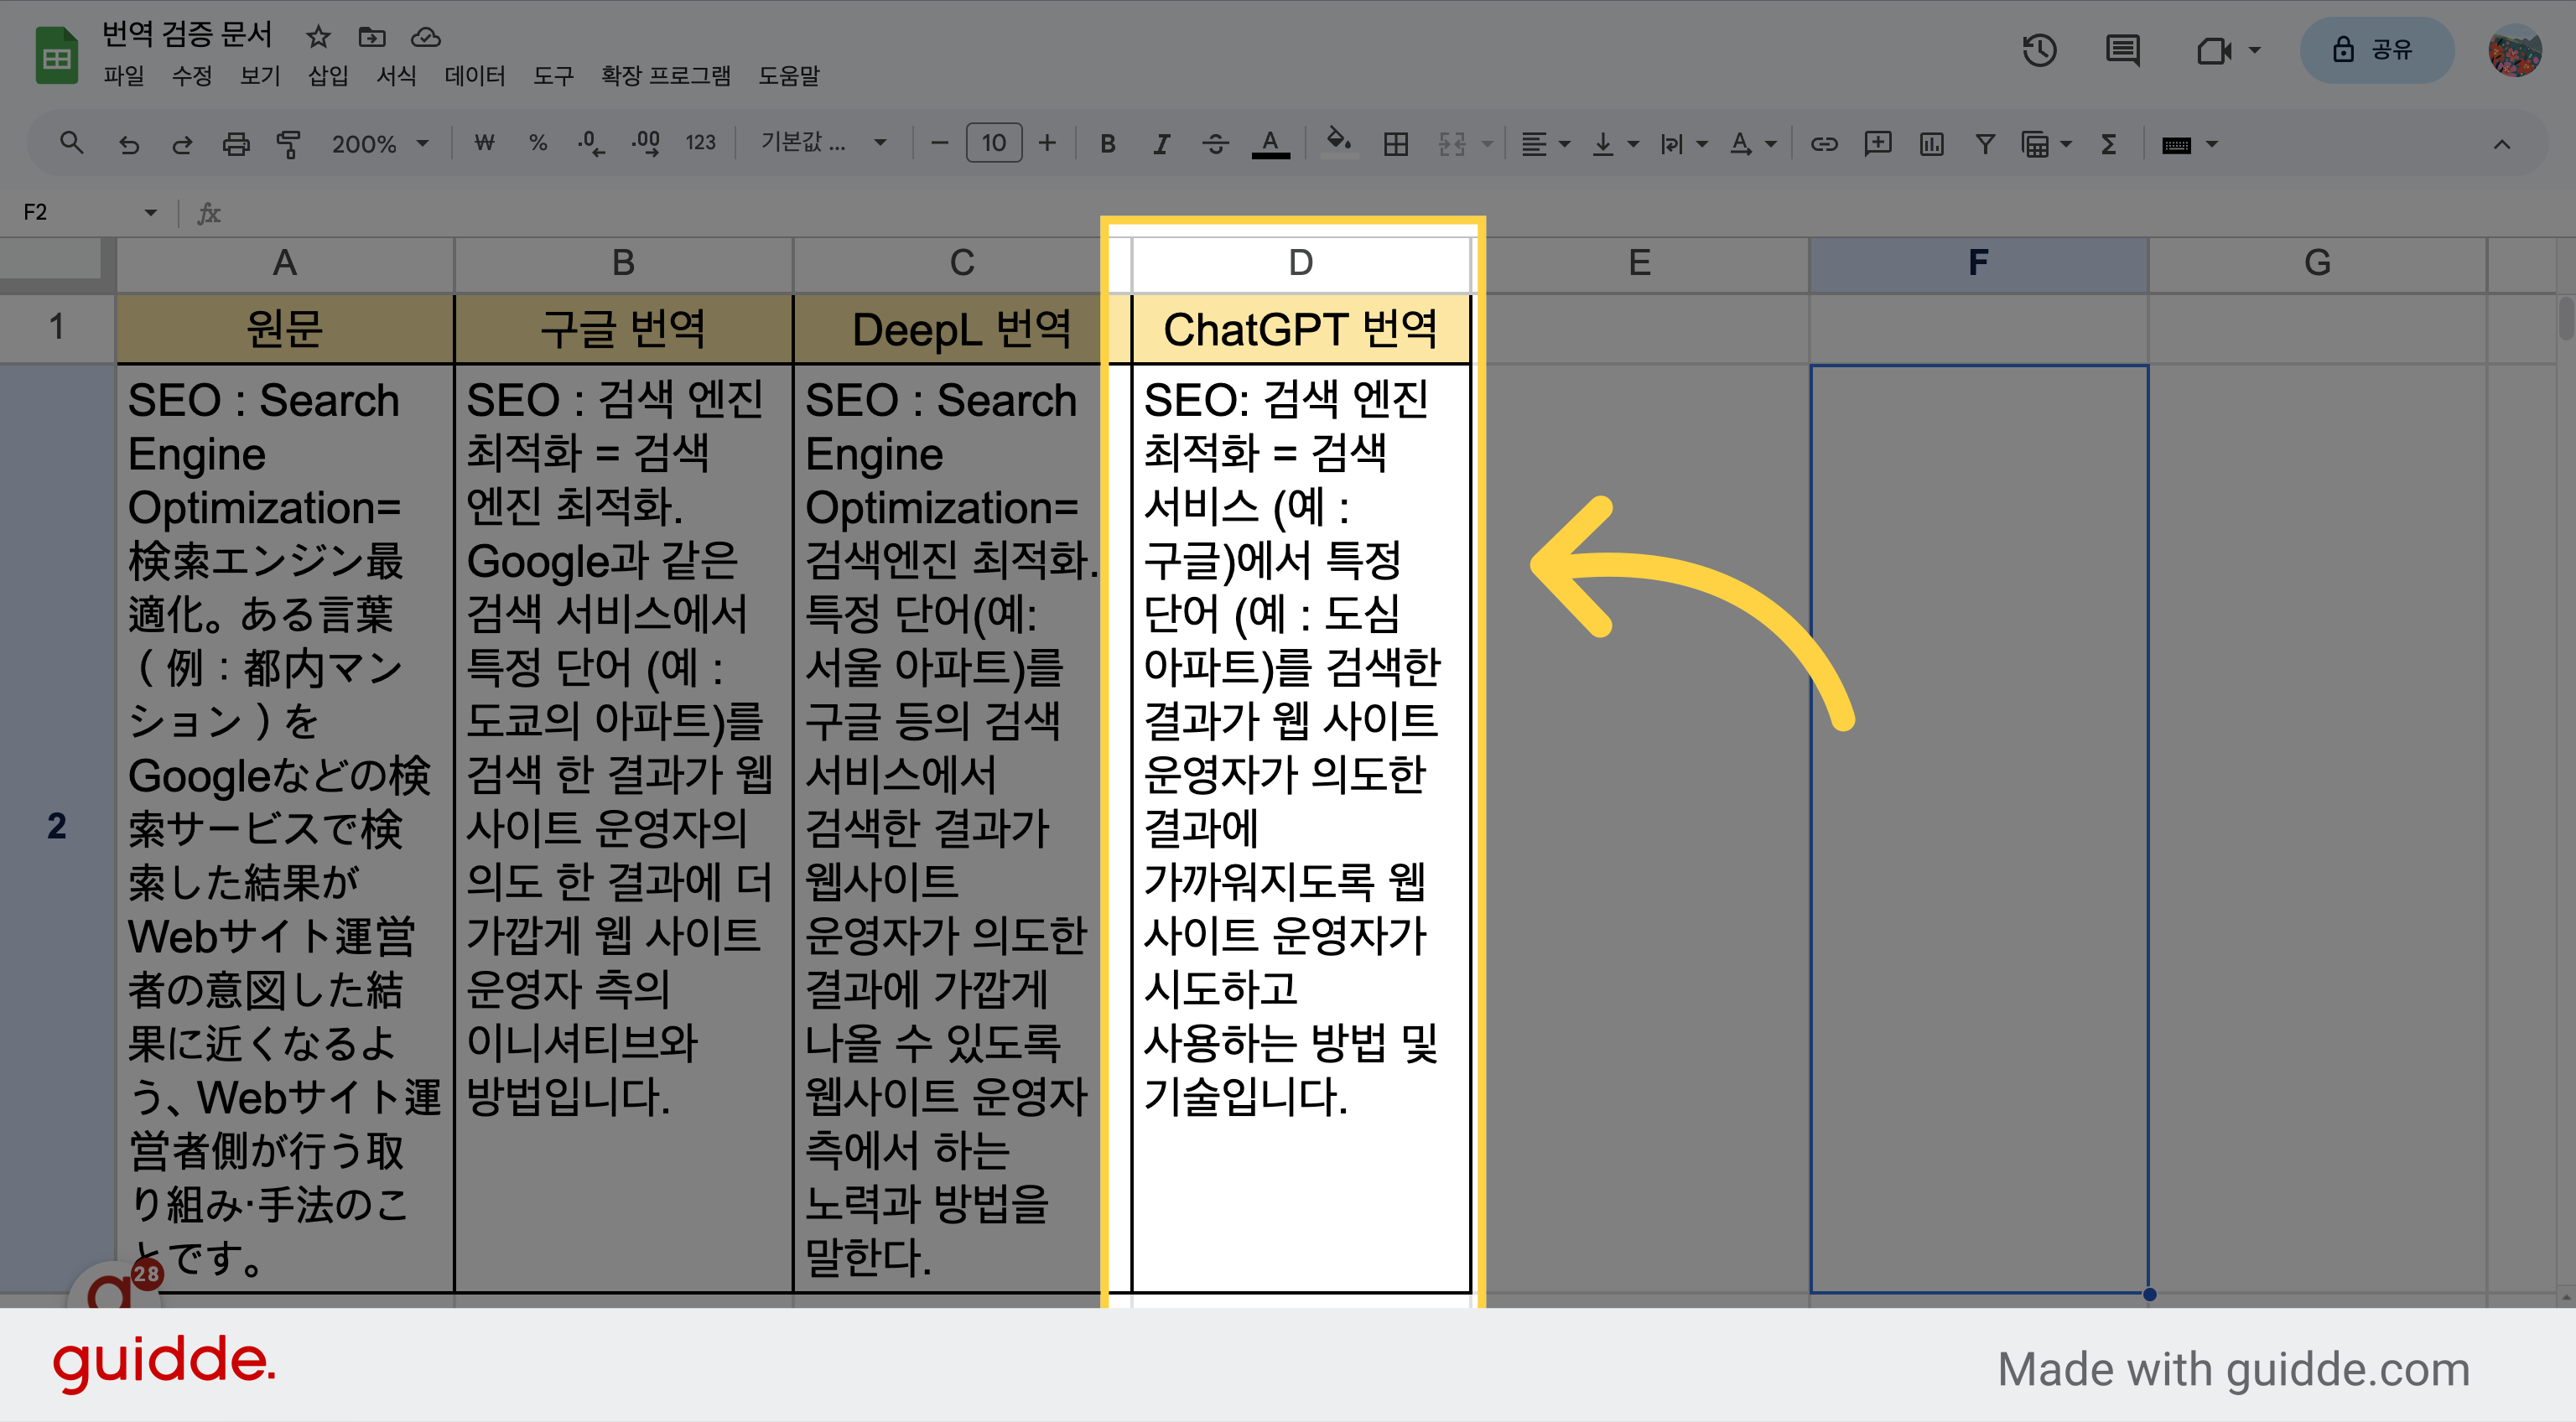2576x1422 pixels.
Task: Insert a chart
Action: pos(1932,144)
